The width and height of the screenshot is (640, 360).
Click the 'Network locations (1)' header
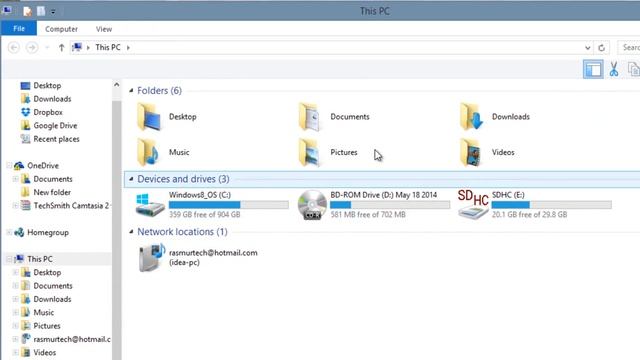point(182,232)
